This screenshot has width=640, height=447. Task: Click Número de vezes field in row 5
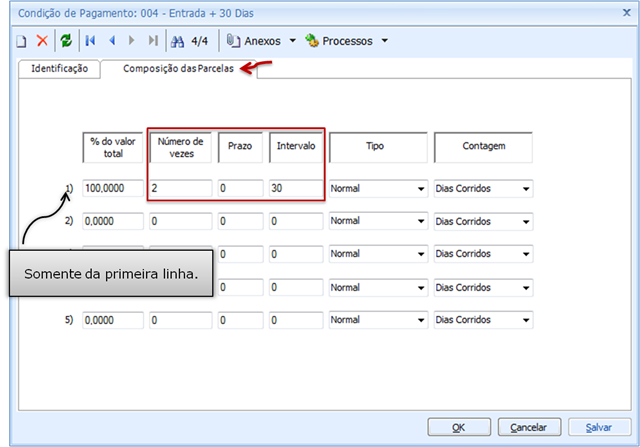180,320
